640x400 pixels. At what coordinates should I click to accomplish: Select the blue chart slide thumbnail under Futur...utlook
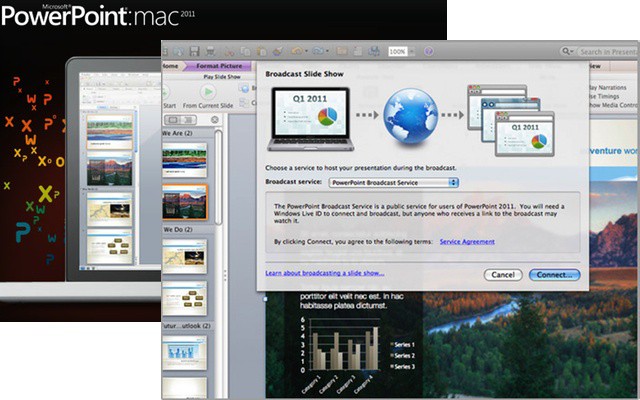[x=184, y=353]
